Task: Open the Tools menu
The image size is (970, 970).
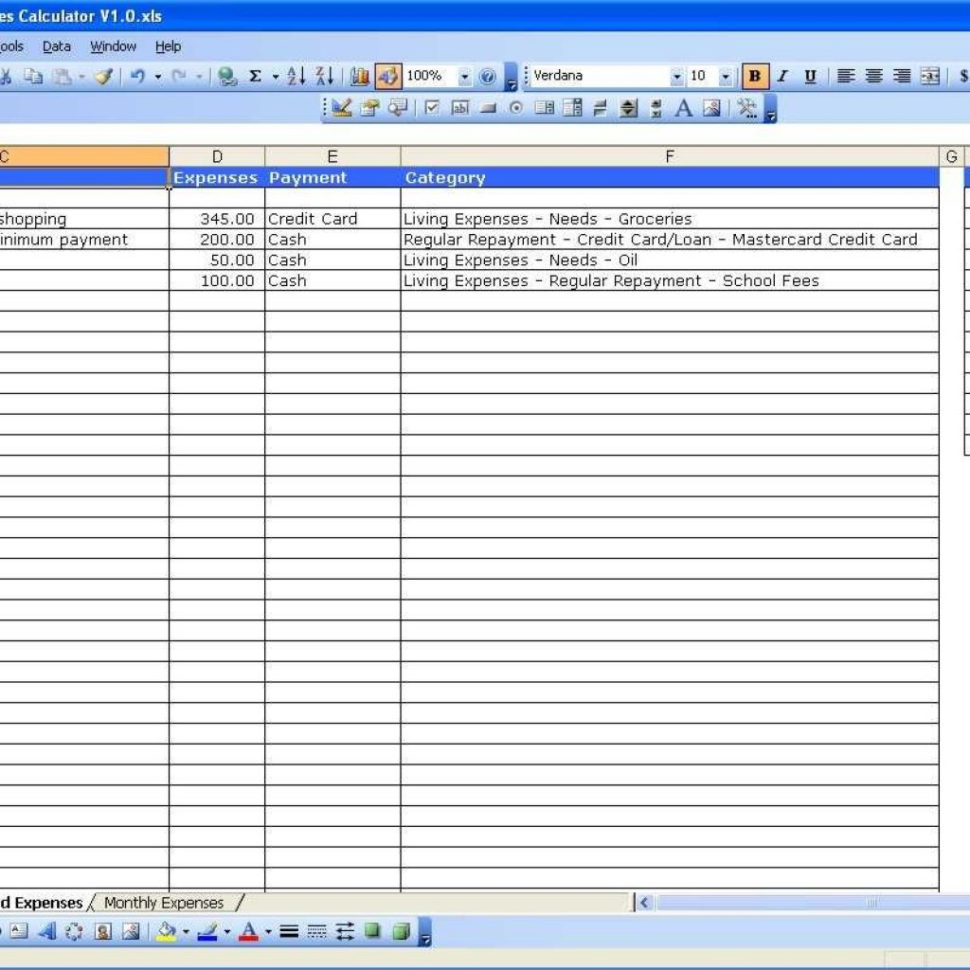Action: point(8,46)
